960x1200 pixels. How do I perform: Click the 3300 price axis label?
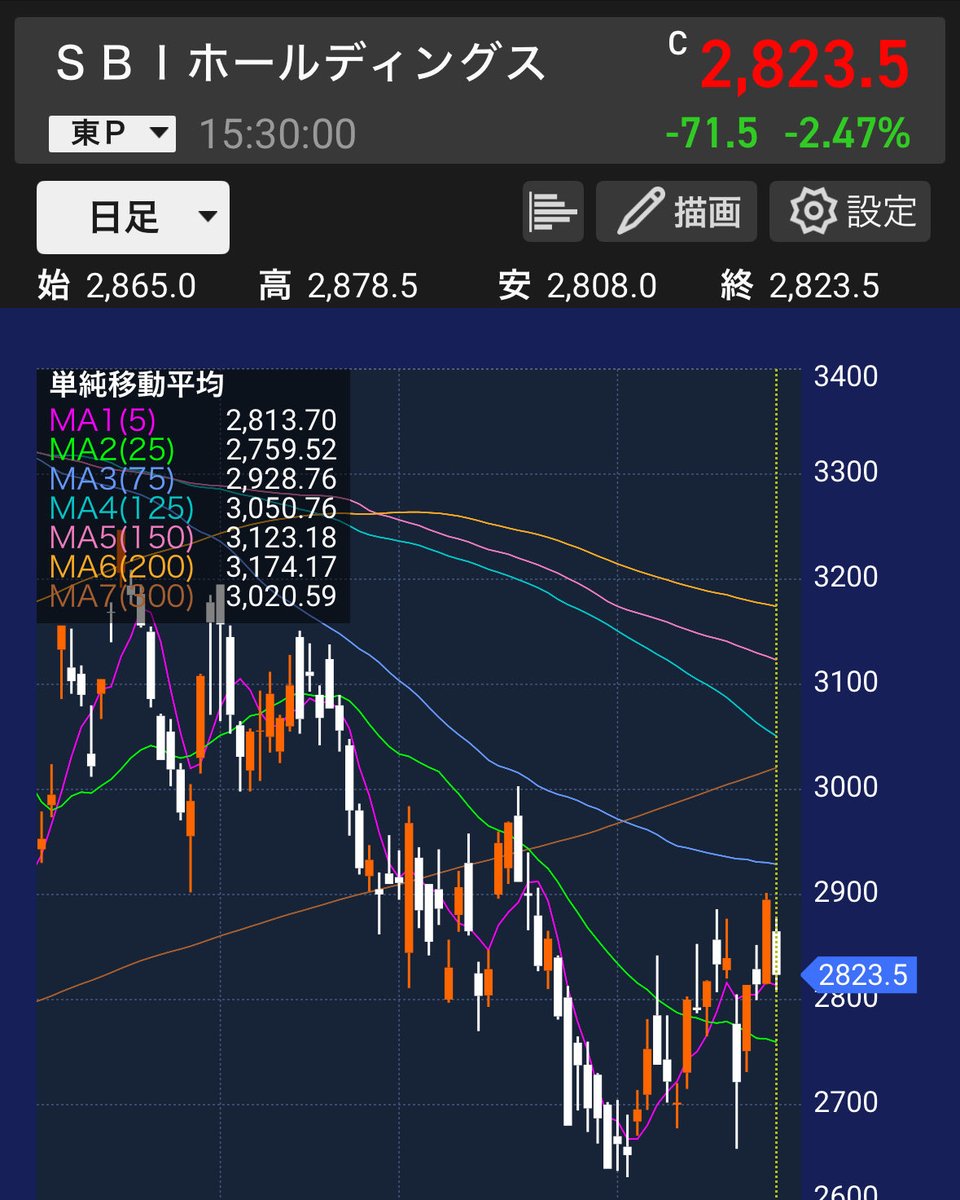coord(846,472)
